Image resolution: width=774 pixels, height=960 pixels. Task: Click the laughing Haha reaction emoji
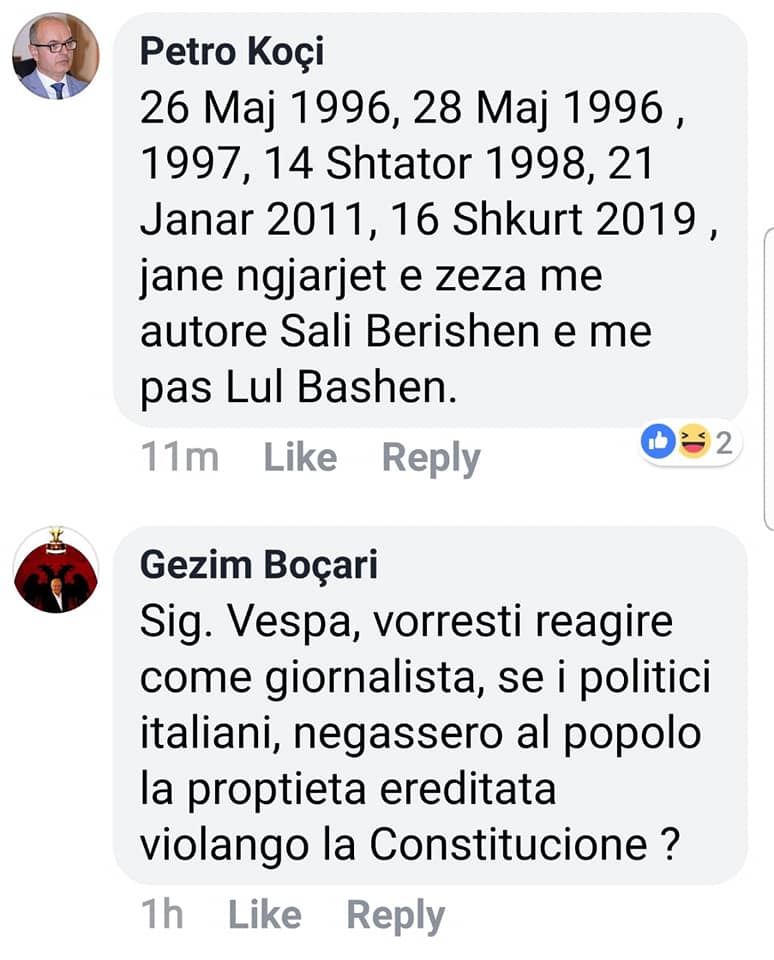[x=692, y=441]
